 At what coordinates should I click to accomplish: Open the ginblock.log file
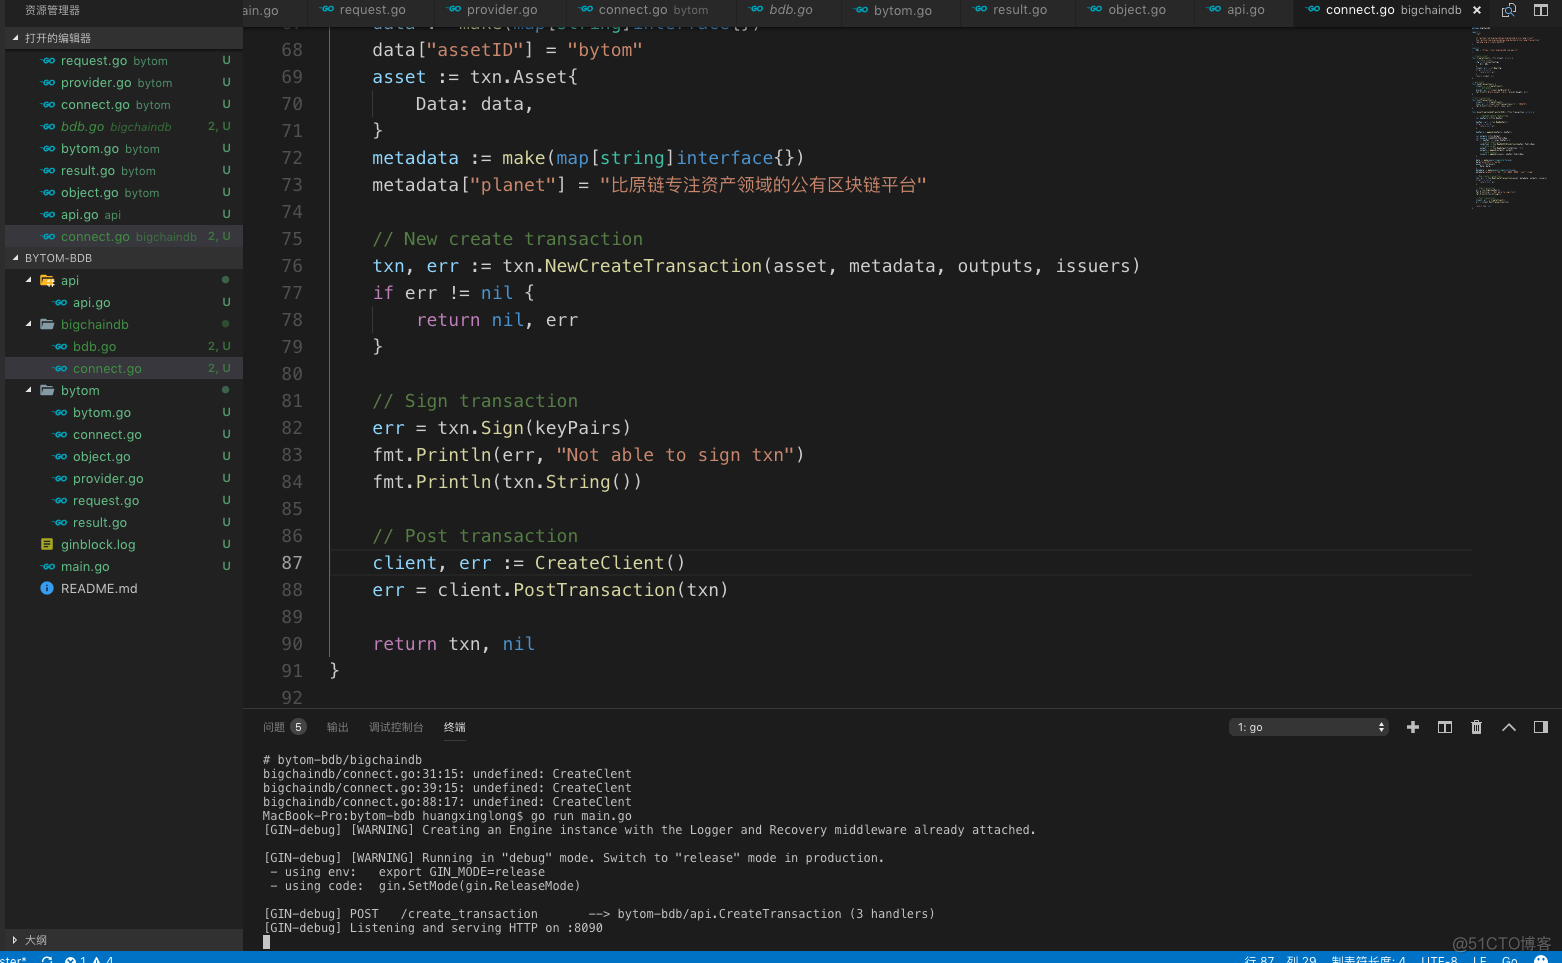124,545
